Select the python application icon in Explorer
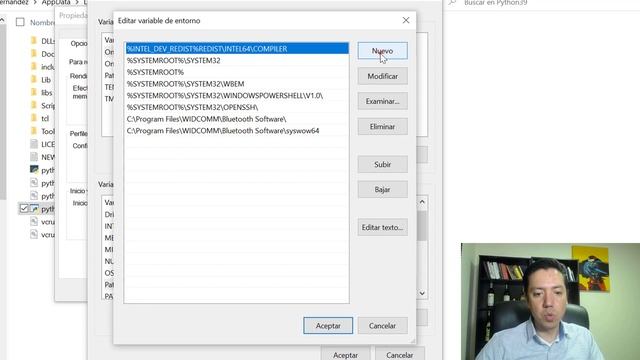The height and width of the screenshot is (360, 640). click(34, 170)
